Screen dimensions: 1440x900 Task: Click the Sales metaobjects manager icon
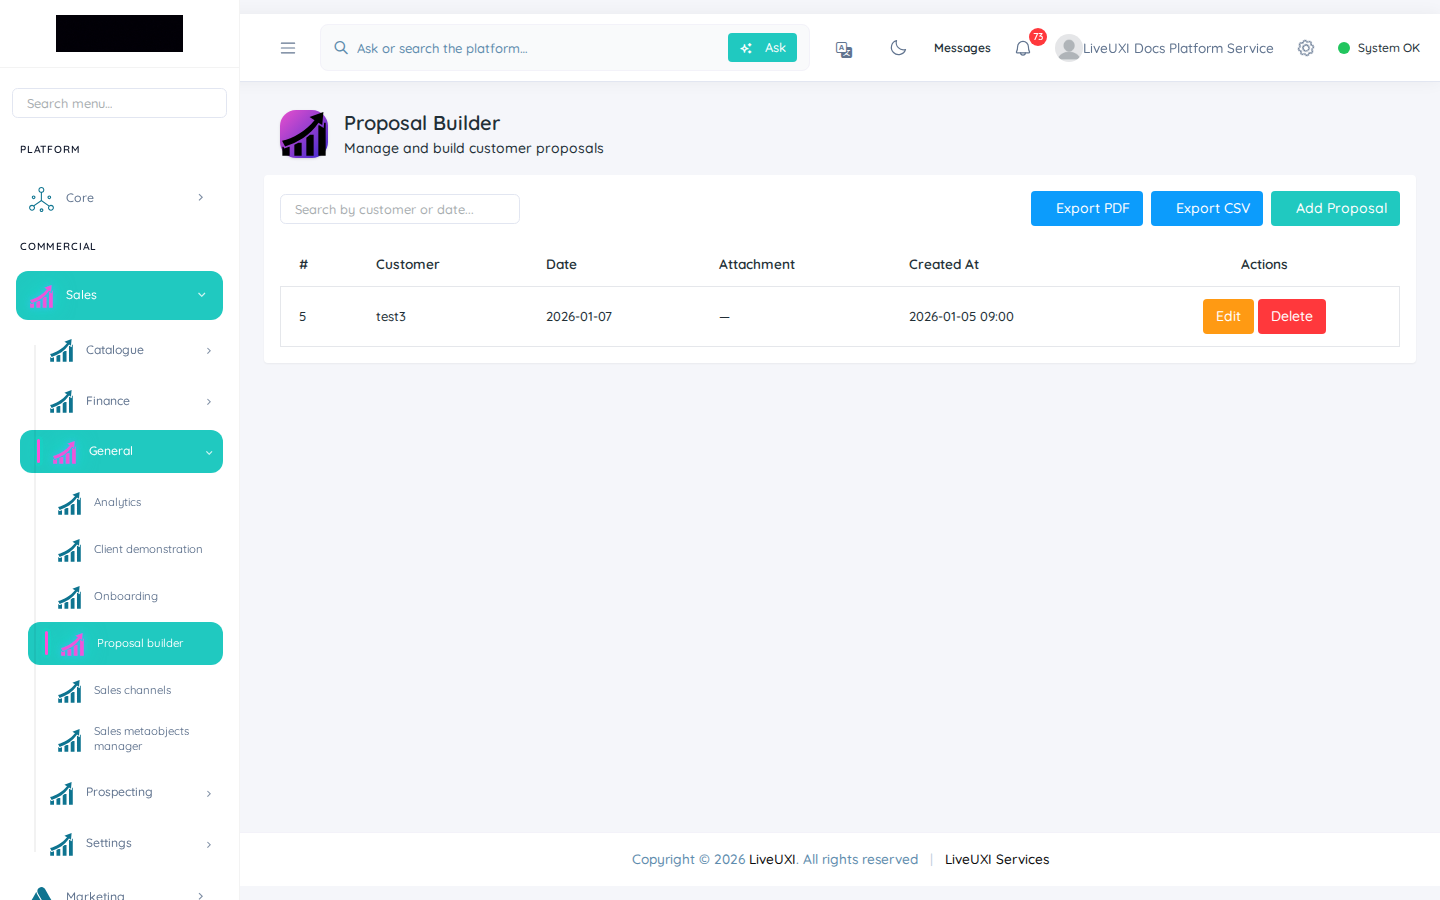(70, 740)
